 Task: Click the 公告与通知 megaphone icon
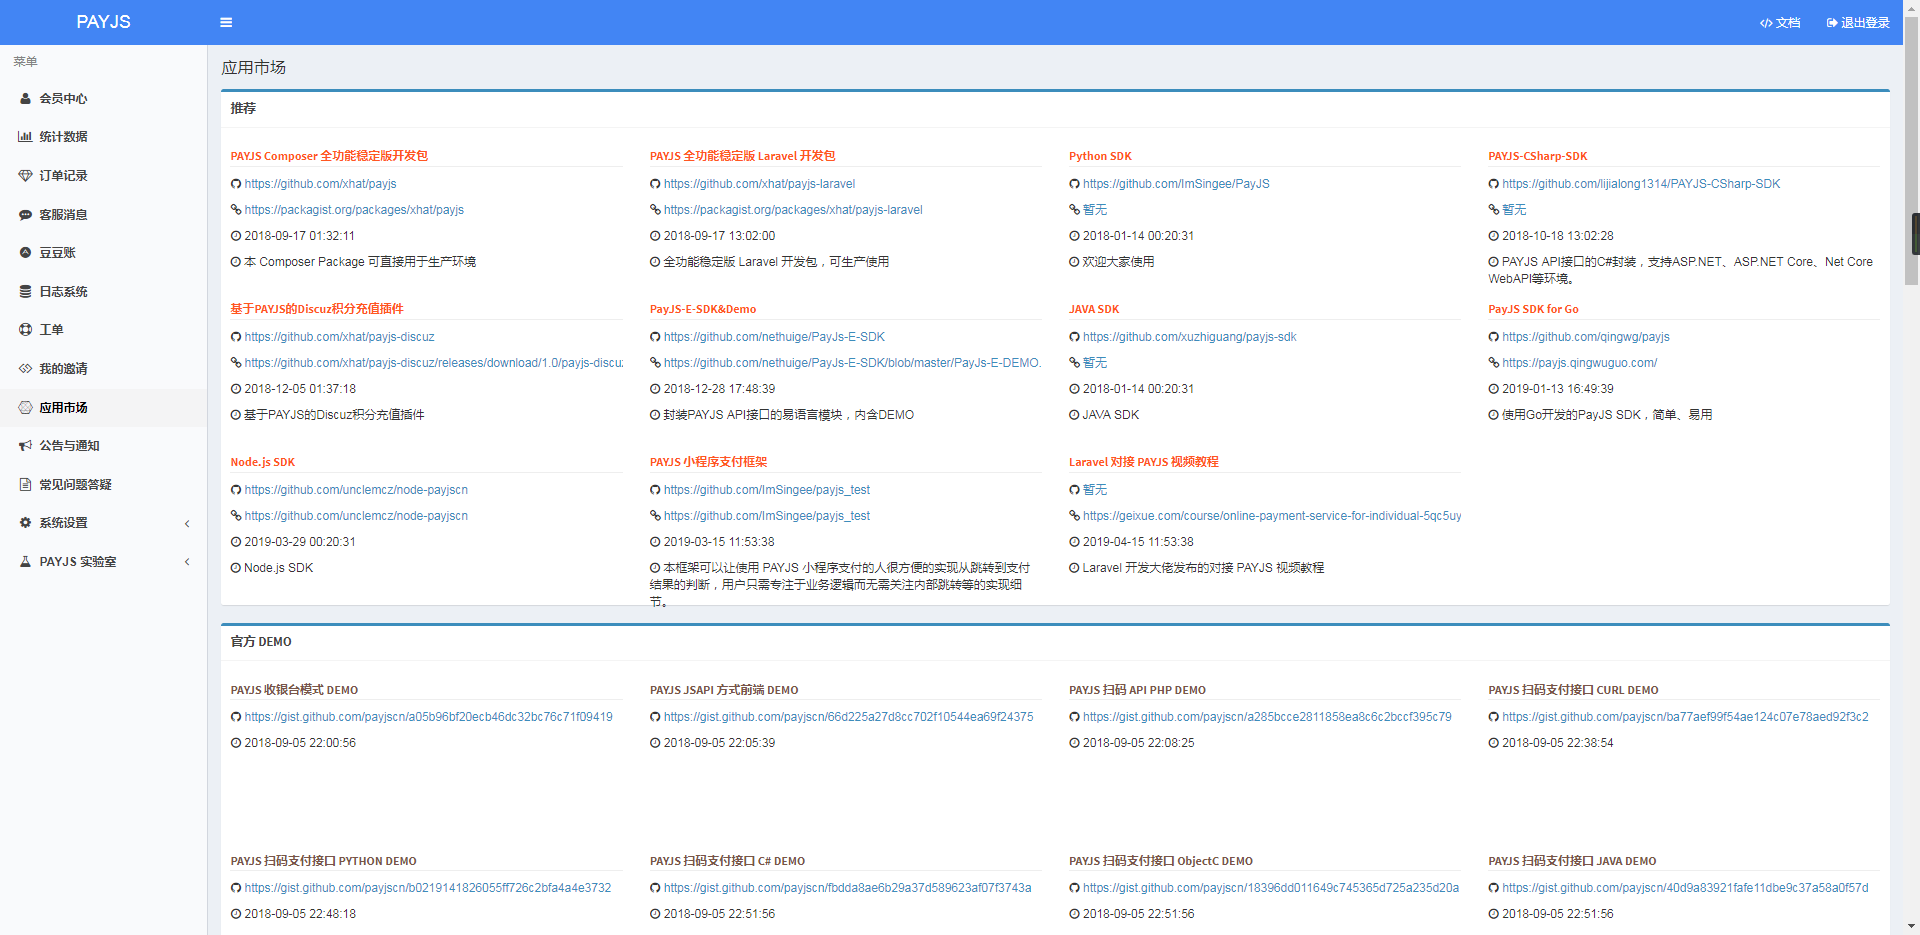pyautogui.click(x=26, y=446)
